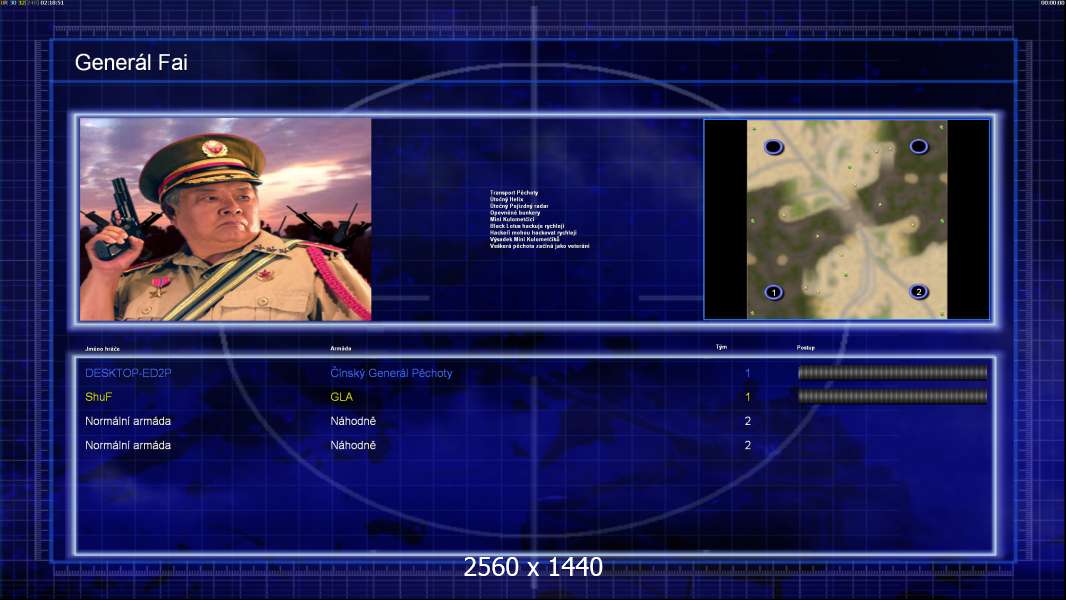This screenshot has height=600, width=1066.
Task: Select player DESKTOP-ED2P in the list
Action: [x=128, y=373]
